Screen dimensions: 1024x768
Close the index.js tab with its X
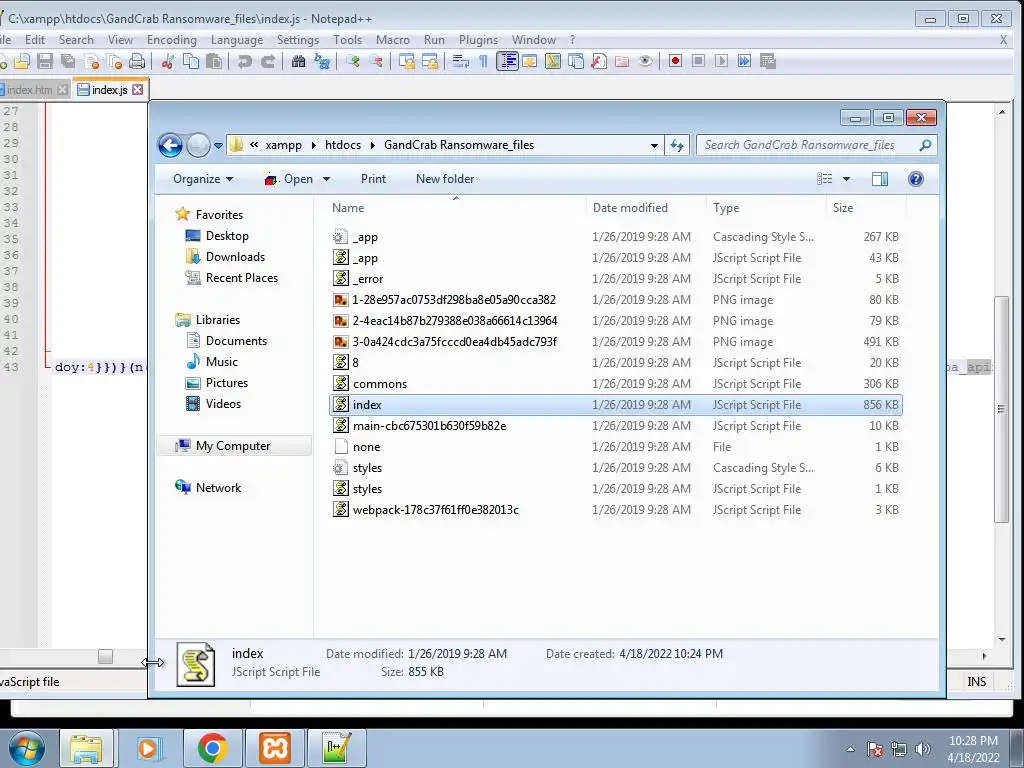[x=137, y=89]
